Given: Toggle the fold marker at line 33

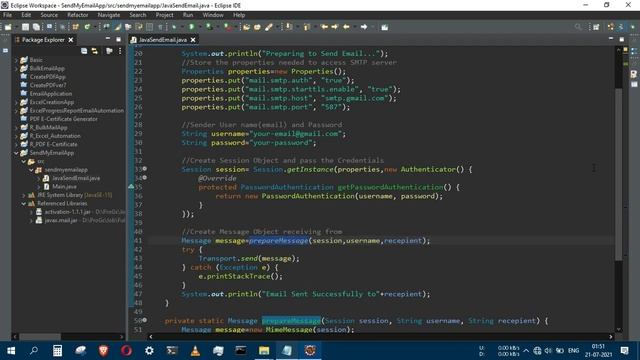Looking at the screenshot, I should (x=145, y=169).
